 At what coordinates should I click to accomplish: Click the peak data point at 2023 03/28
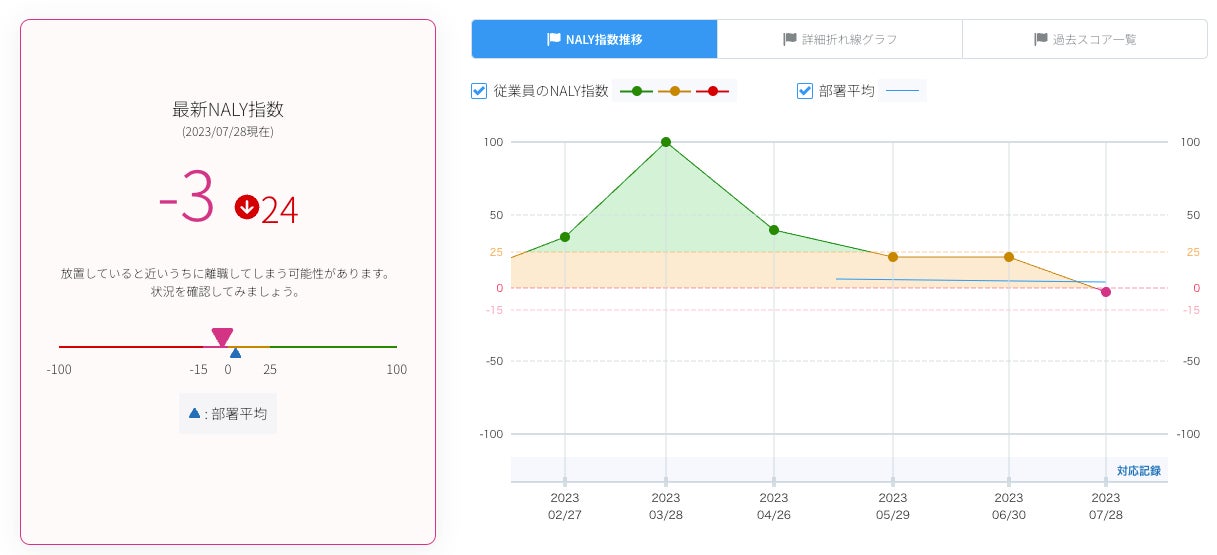666,142
